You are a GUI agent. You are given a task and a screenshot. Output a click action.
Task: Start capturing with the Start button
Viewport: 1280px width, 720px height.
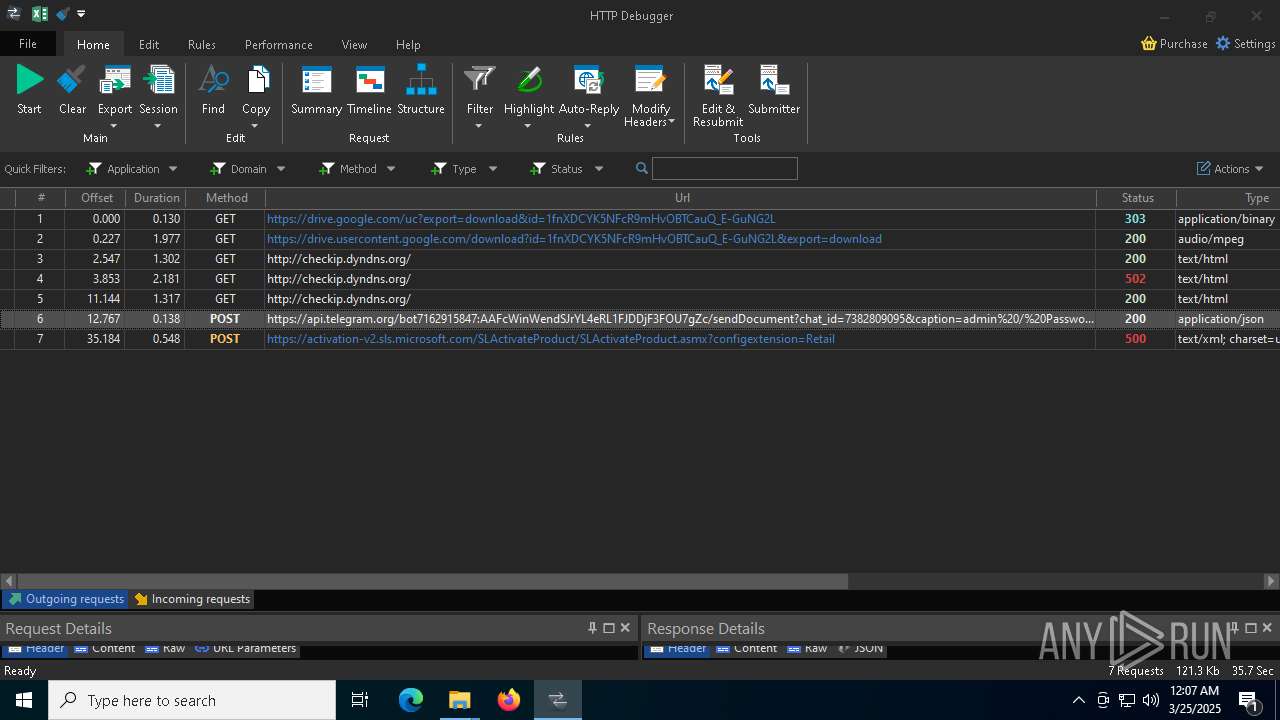29,90
